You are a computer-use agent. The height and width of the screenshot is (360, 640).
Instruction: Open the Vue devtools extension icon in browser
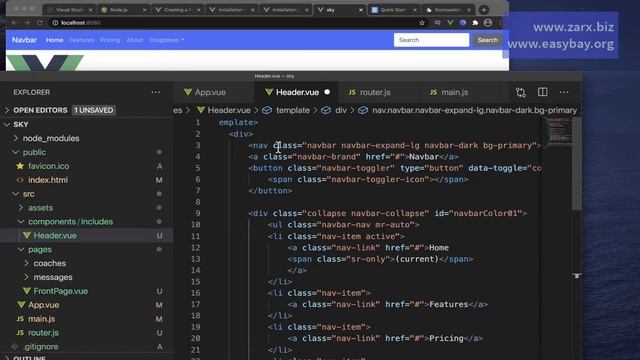pos(450,23)
